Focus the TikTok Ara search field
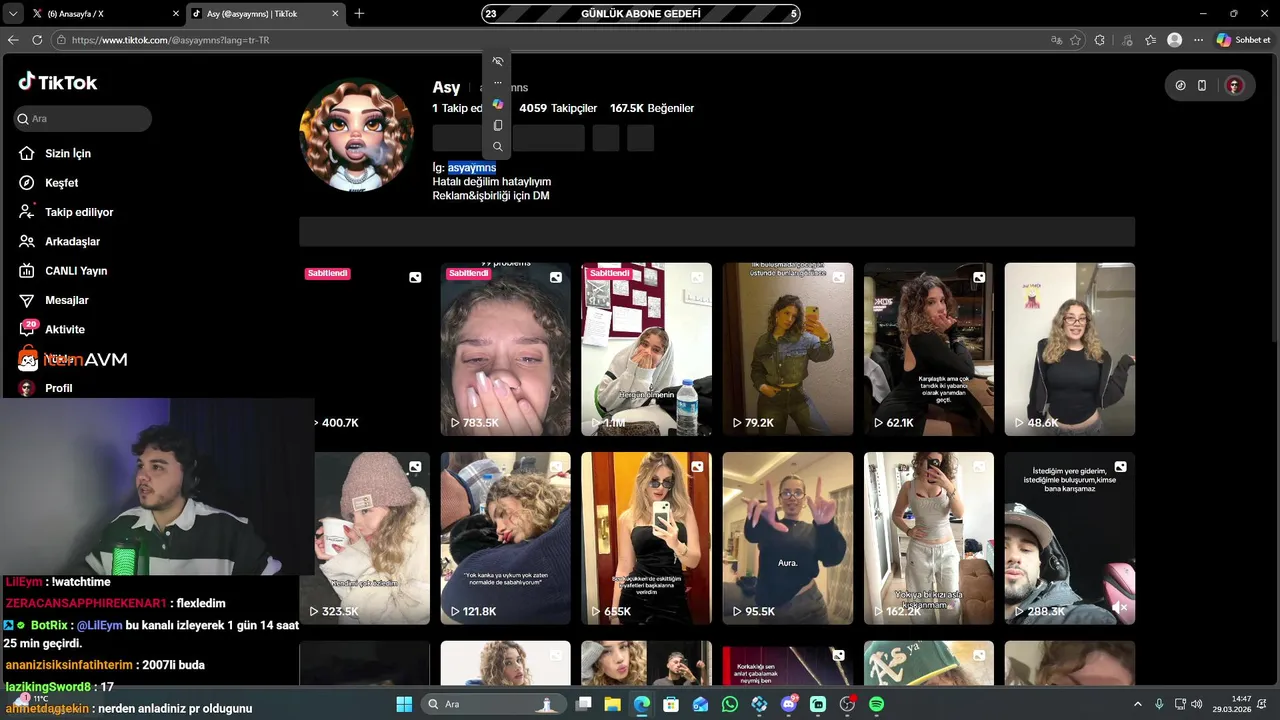Image resolution: width=1280 pixels, height=720 pixels. 83,119
